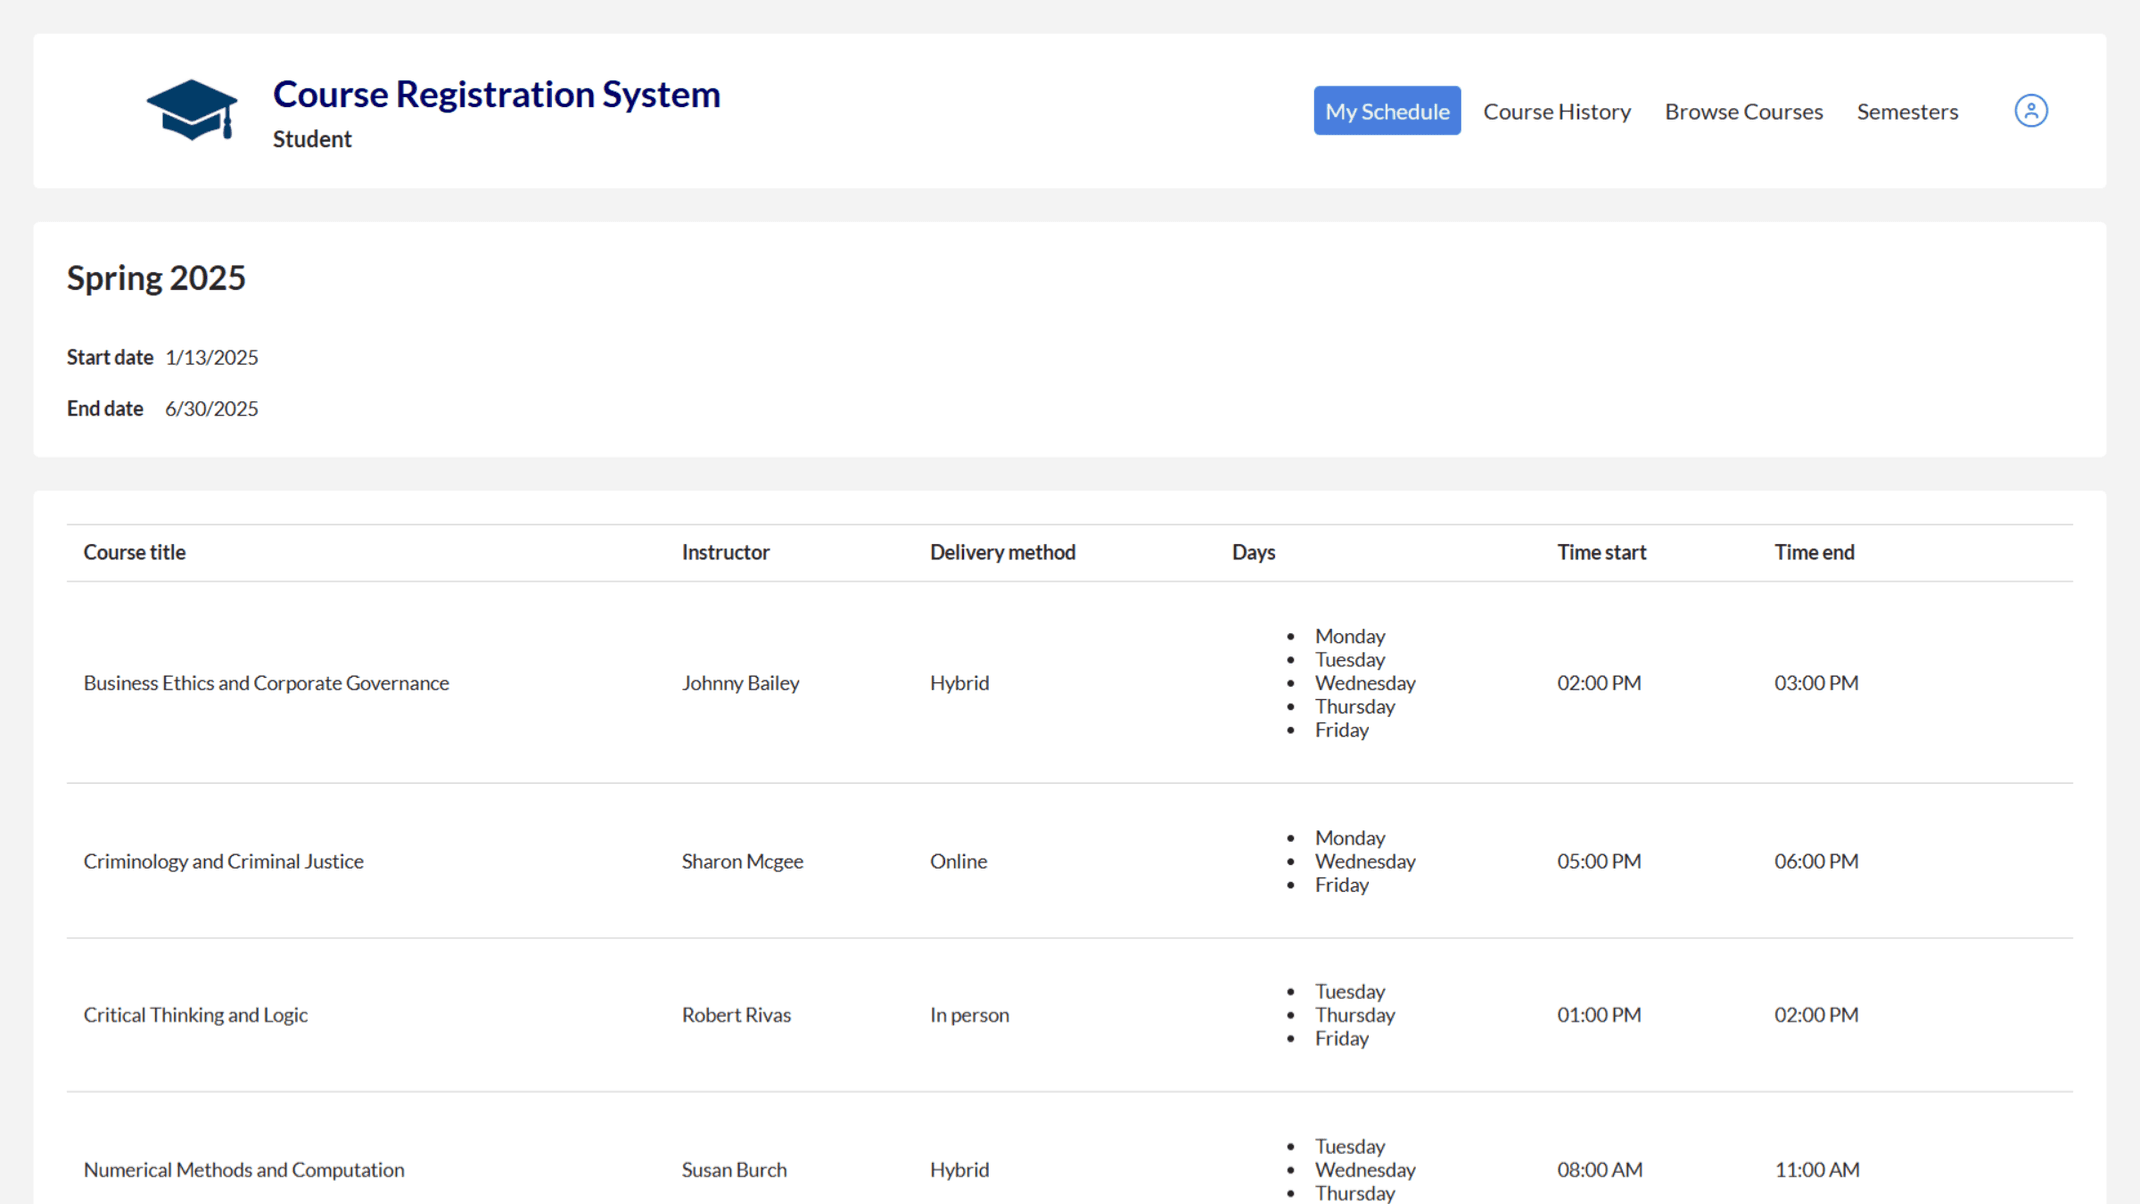Select Business Ethics and Corporate Governance course
The image size is (2140, 1204).
click(x=266, y=683)
